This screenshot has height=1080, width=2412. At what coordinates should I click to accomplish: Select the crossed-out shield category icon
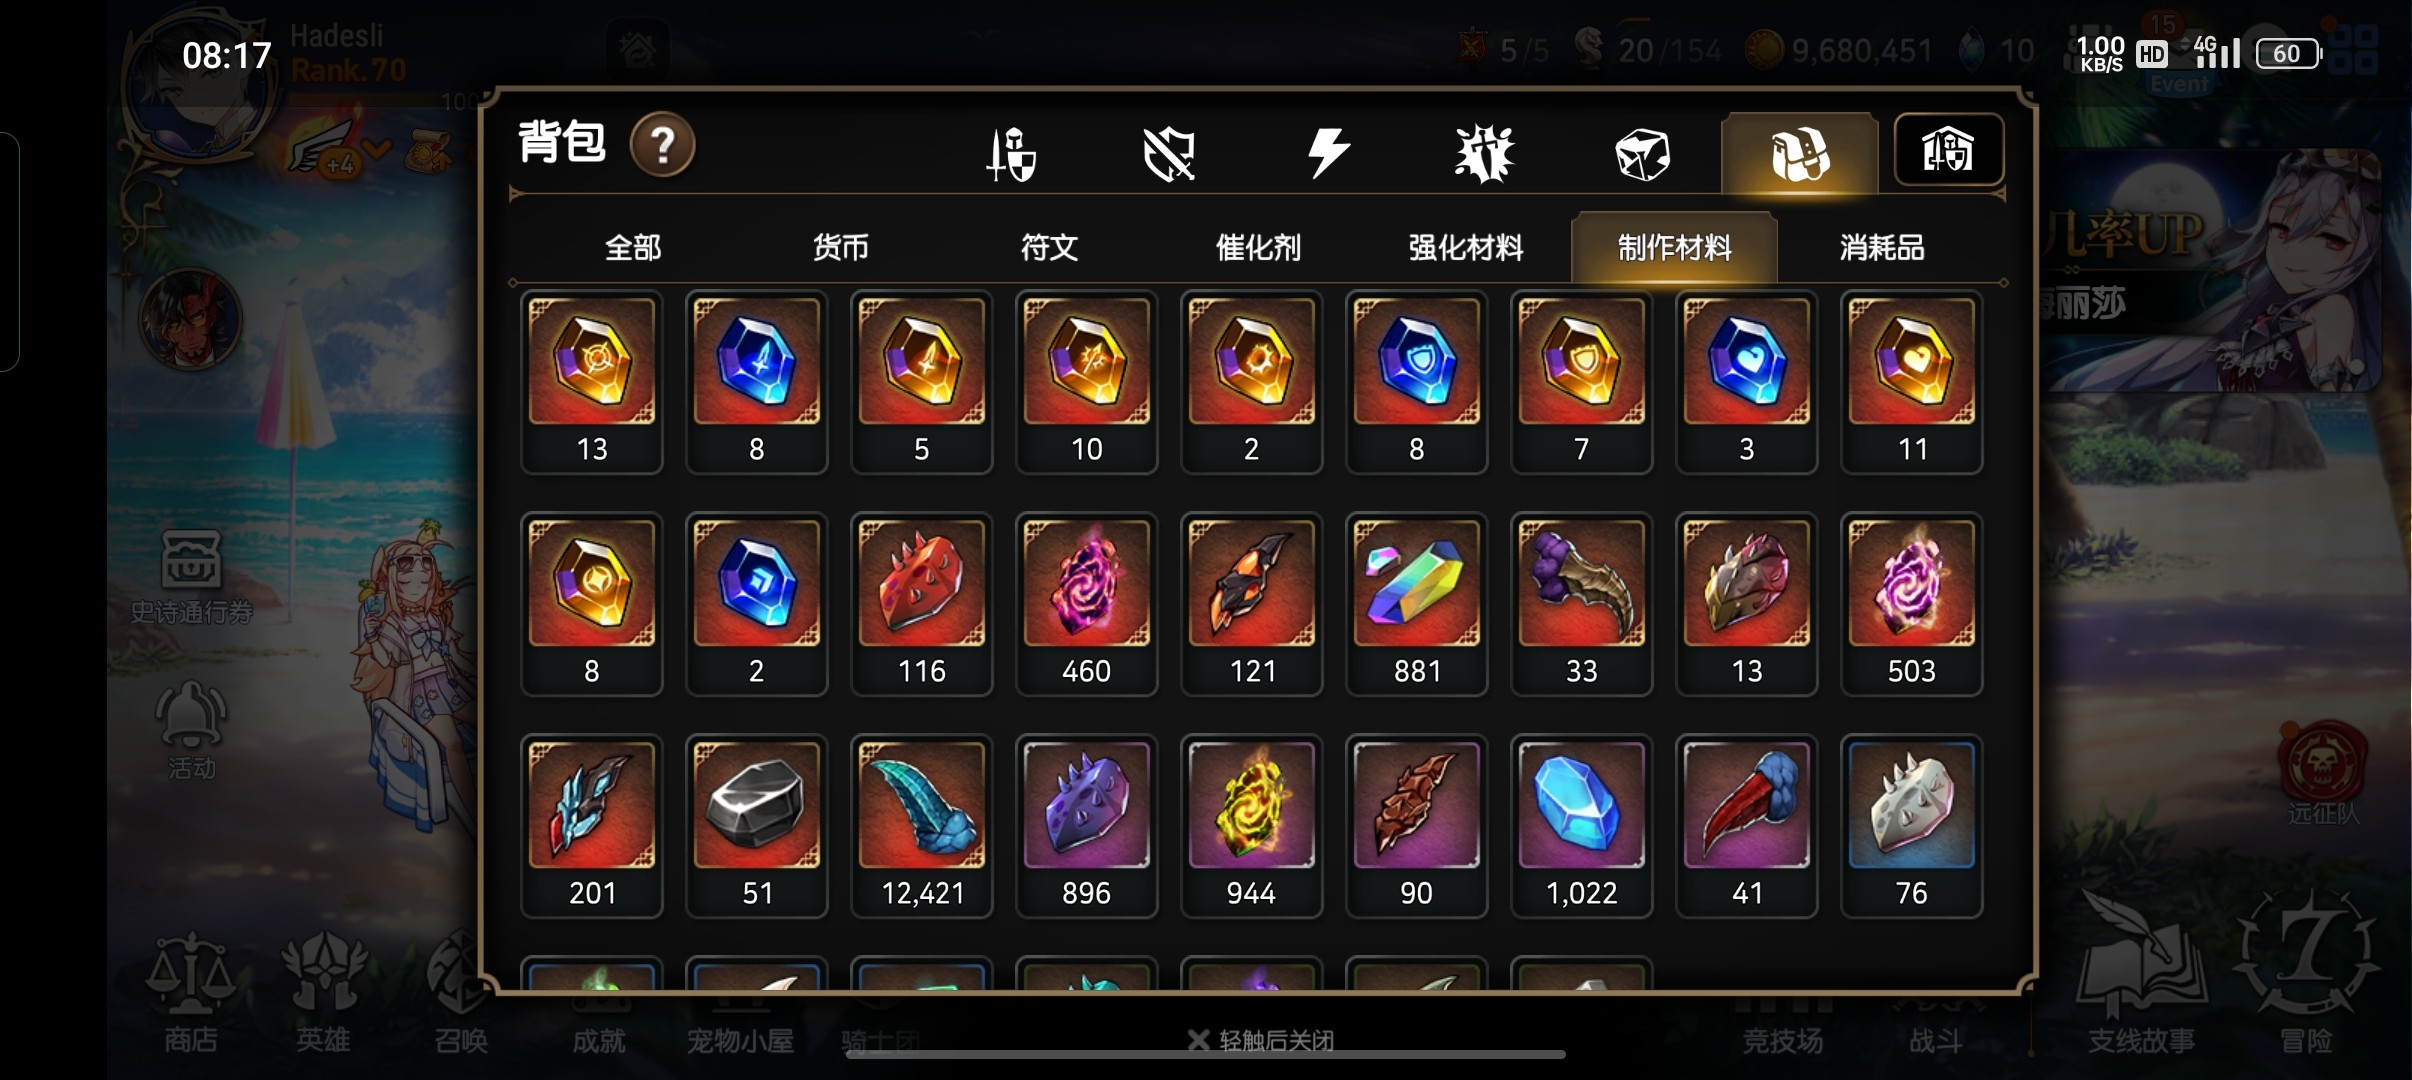[1169, 154]
